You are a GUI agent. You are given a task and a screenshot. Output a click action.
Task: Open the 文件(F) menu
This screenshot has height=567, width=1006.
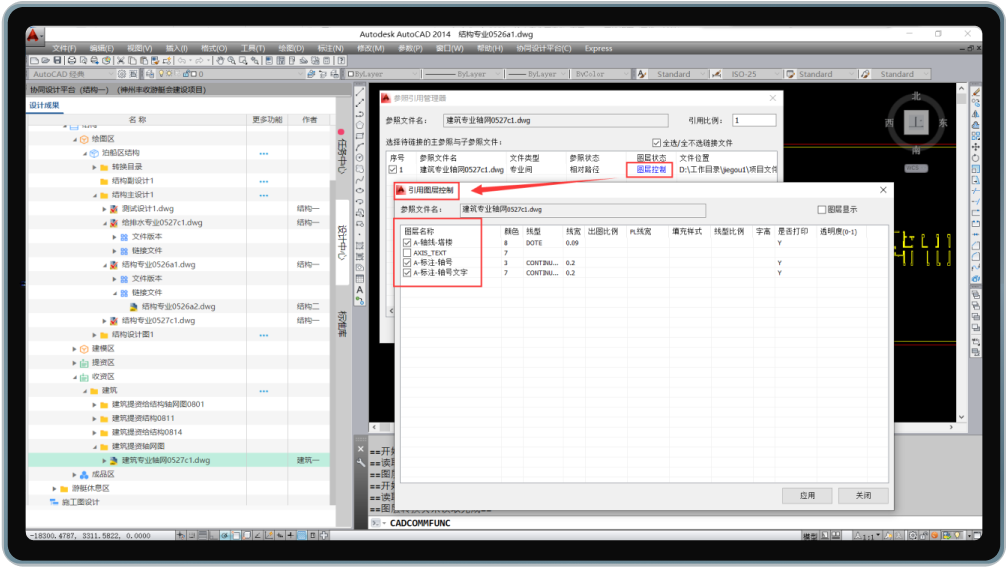pos(64,48)
